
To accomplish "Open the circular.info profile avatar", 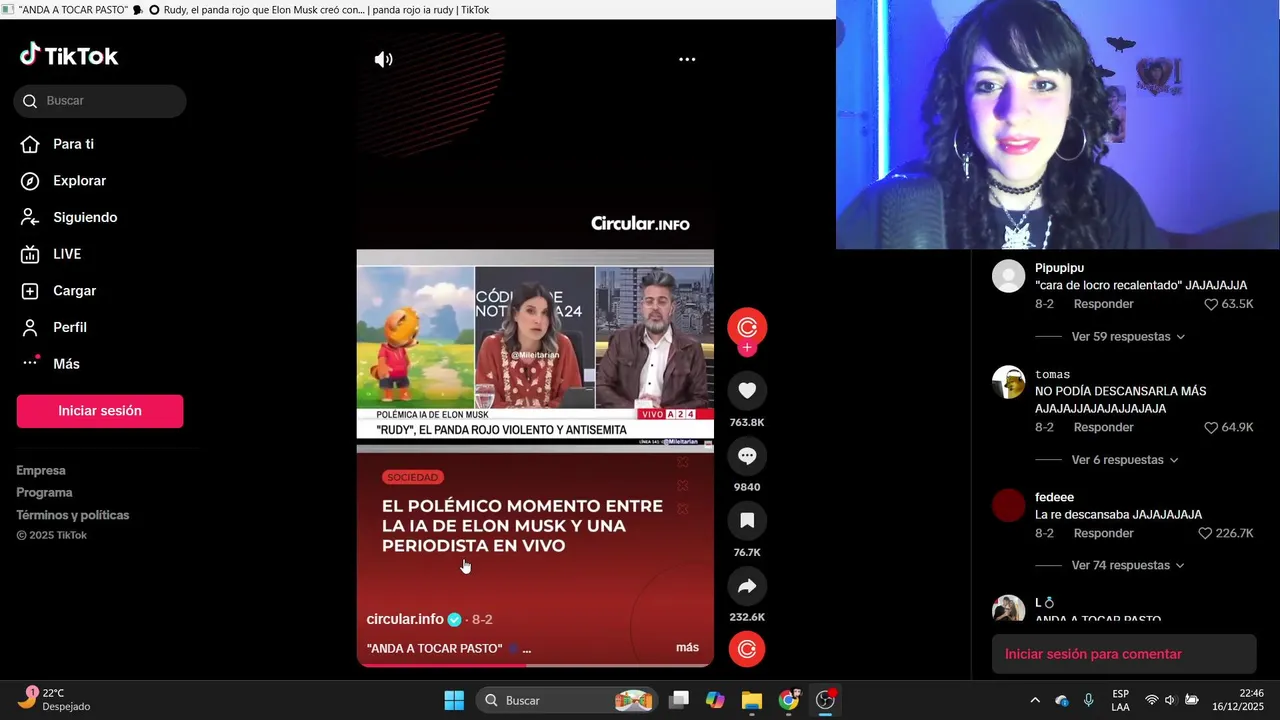I will click(747, 327).
